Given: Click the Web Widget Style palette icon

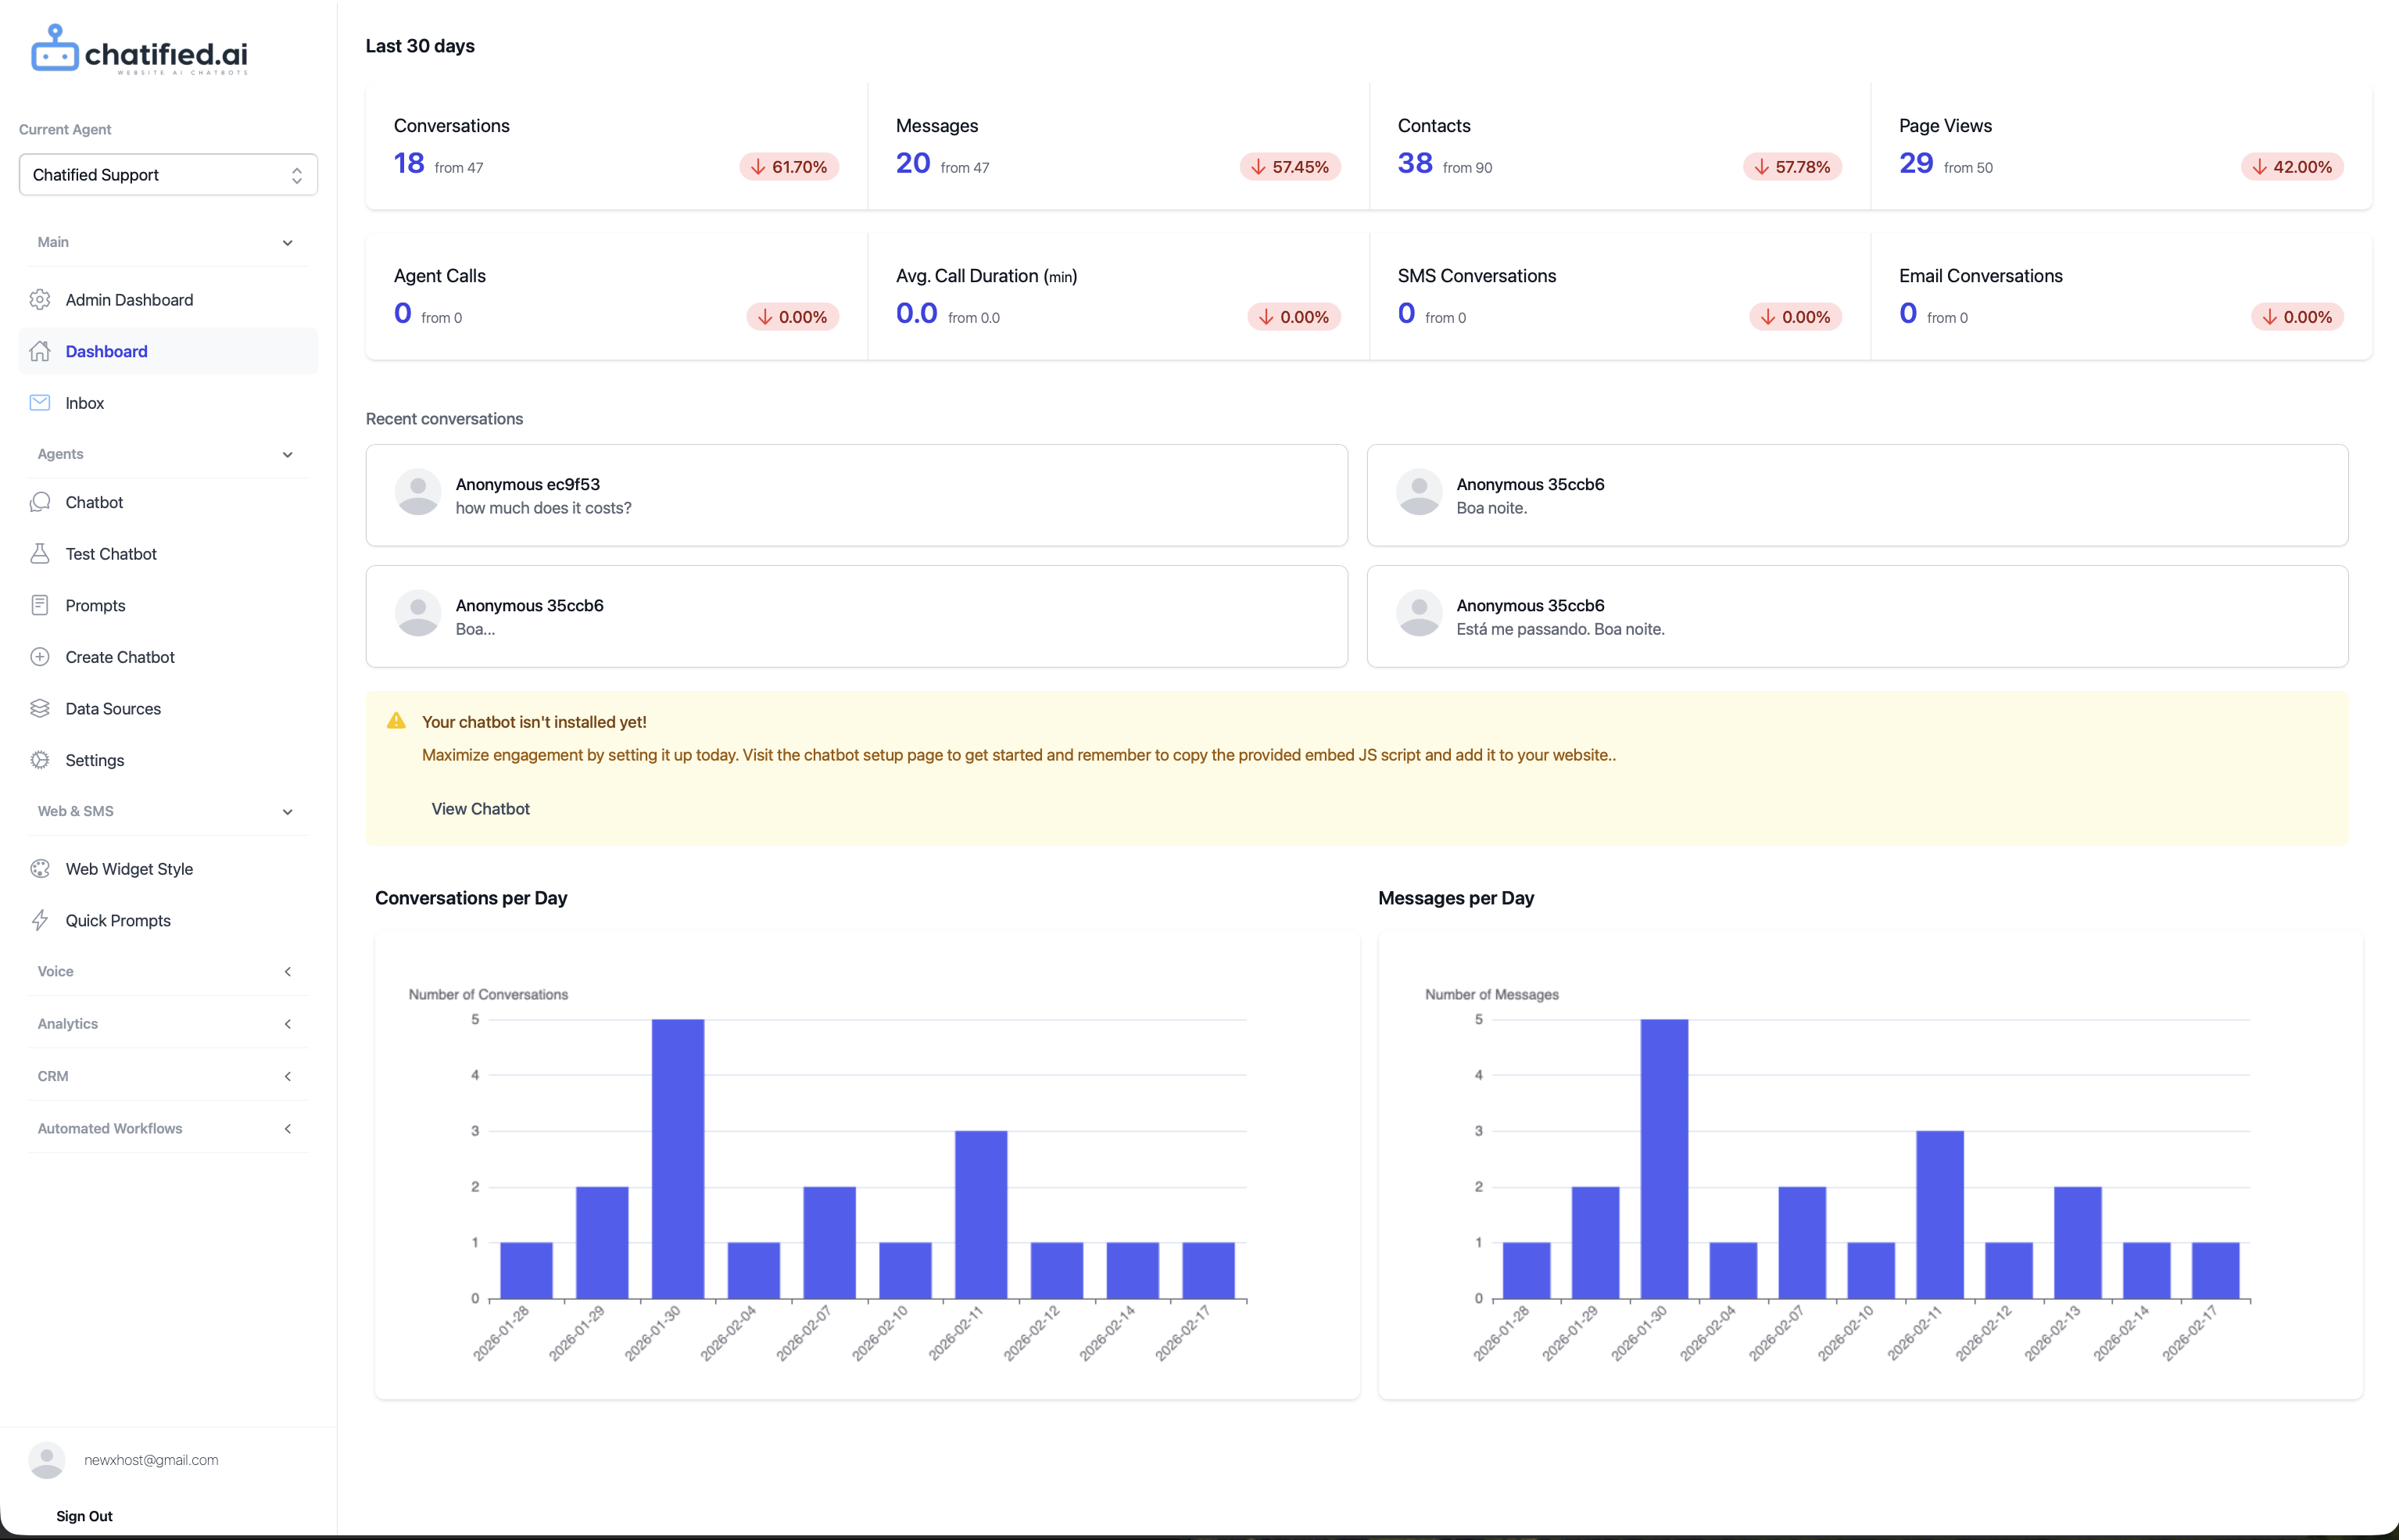Looking at the screenshot, I should coord(40,869).
